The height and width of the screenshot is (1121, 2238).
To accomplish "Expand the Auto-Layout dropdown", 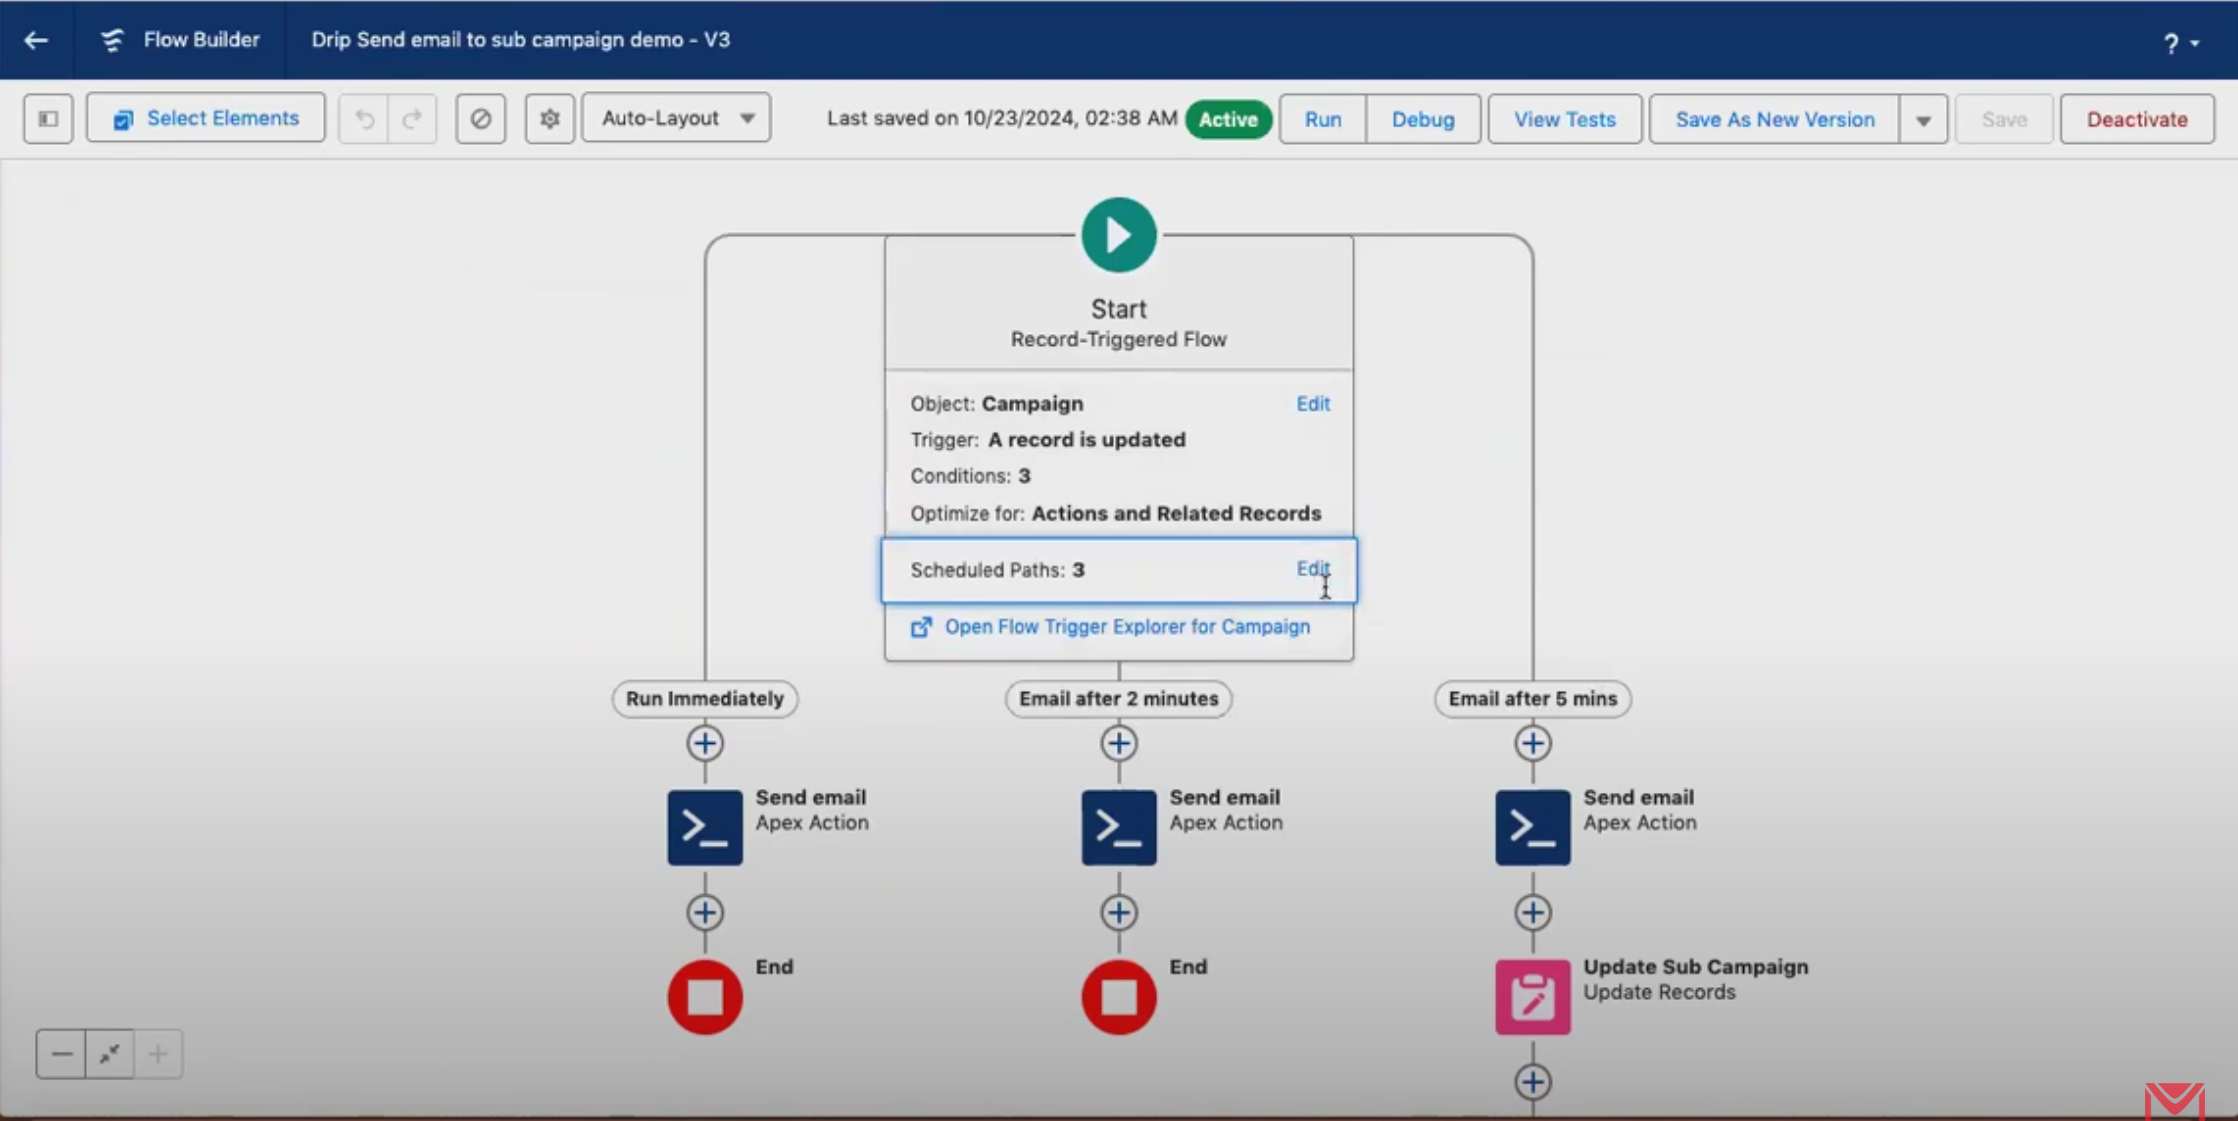I will [x=677, y=119].
